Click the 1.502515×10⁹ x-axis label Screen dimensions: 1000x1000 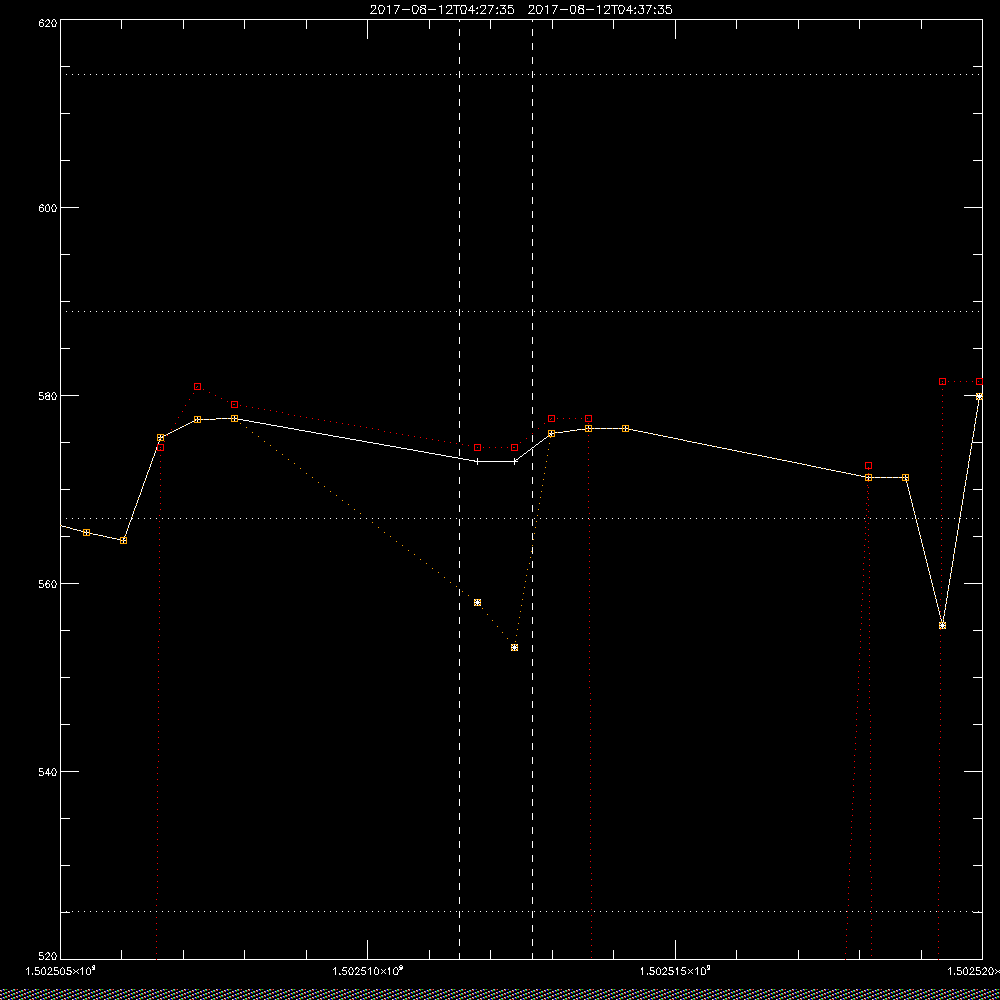675,971
